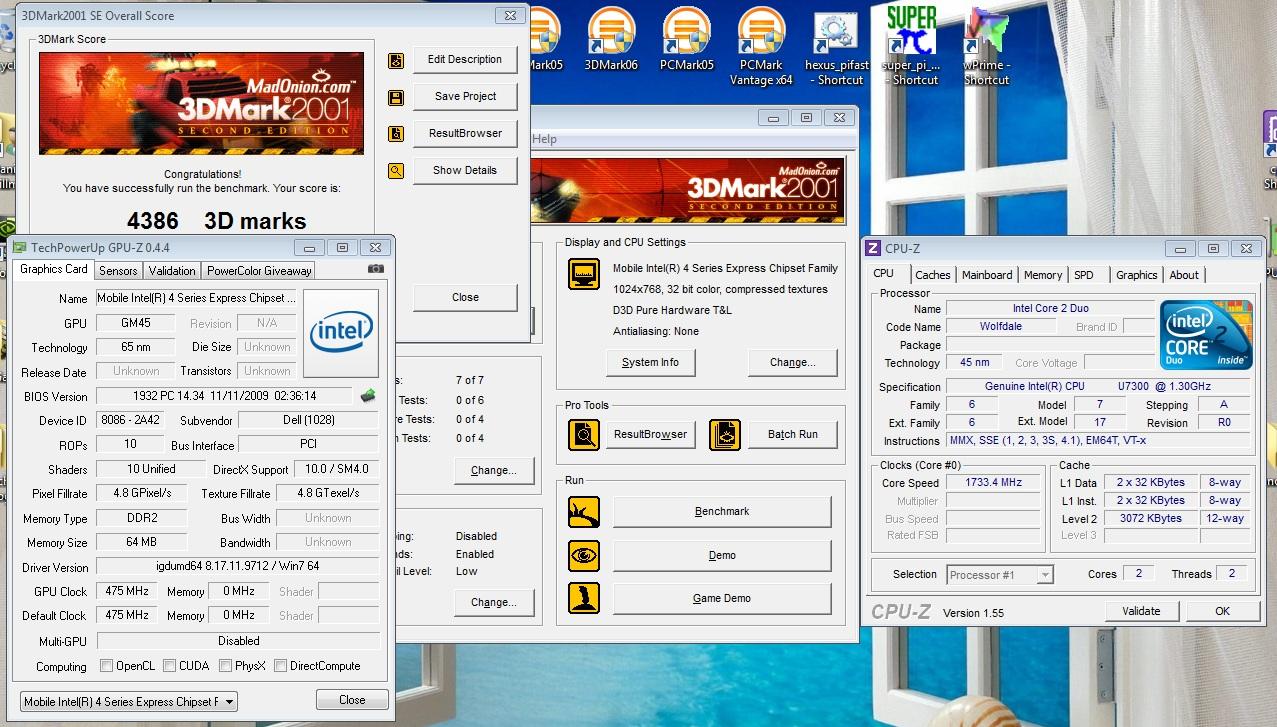
Task: Click the Change button beside the Disabled, Enabled and Low settings
Action: click(494, 603)
